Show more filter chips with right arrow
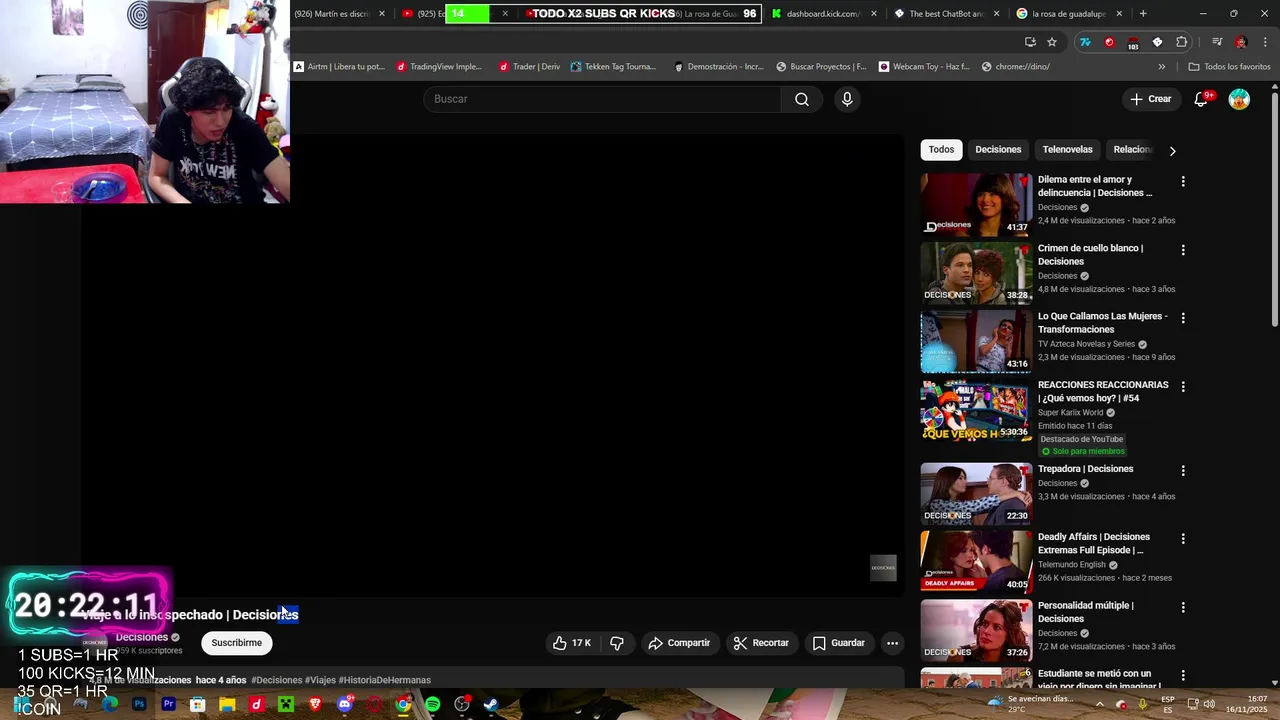1280x720 pixels. pos(1172,151)
